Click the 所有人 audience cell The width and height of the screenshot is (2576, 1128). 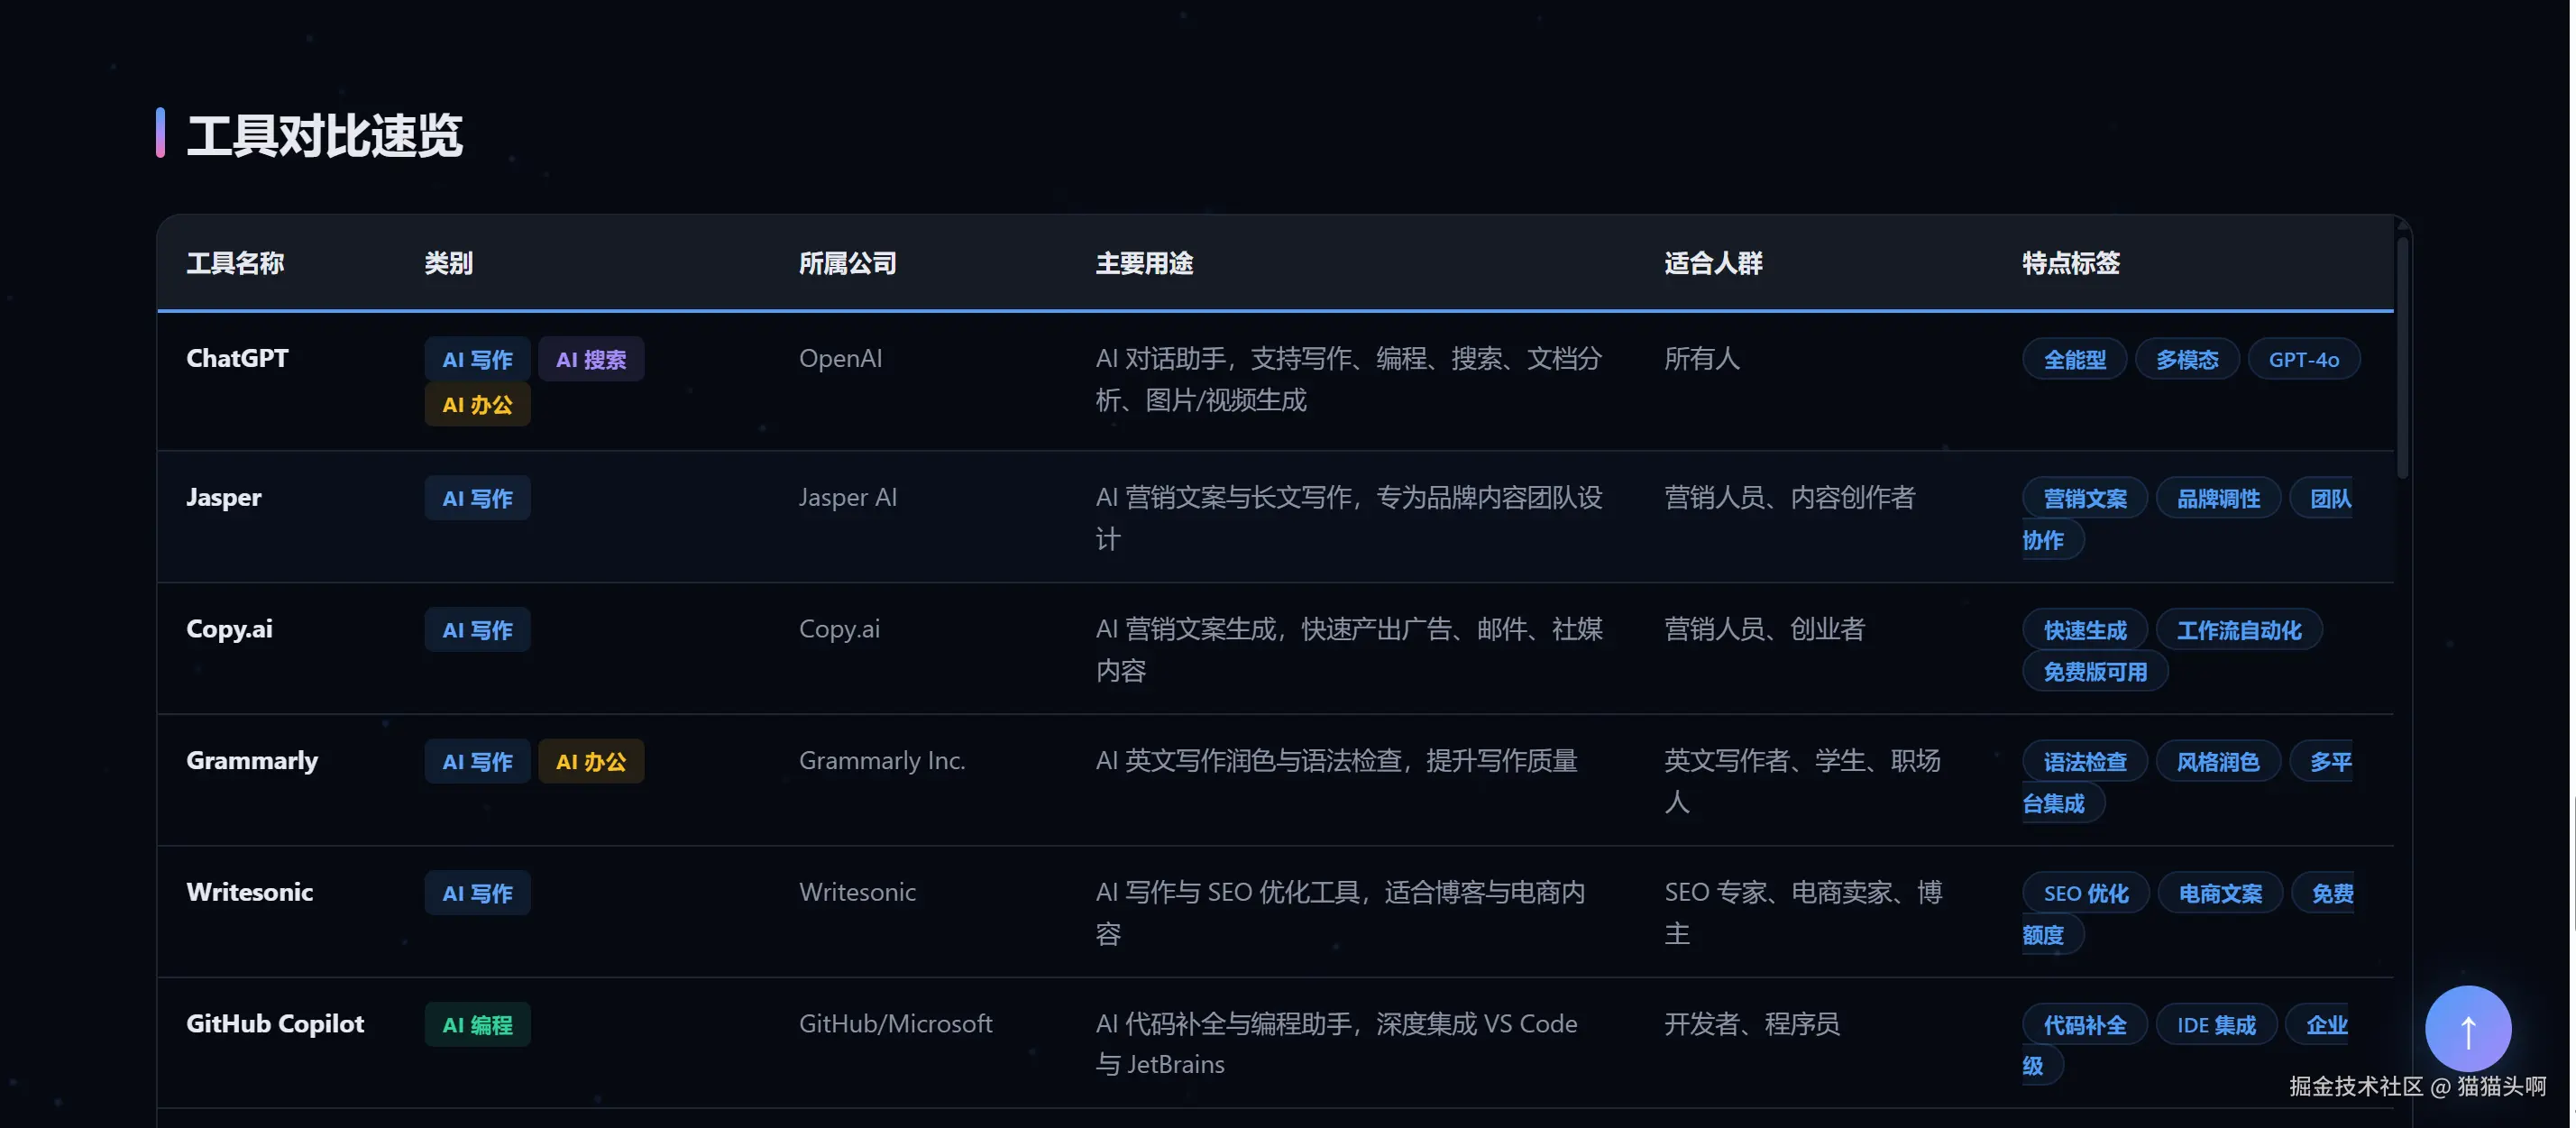1701,358
